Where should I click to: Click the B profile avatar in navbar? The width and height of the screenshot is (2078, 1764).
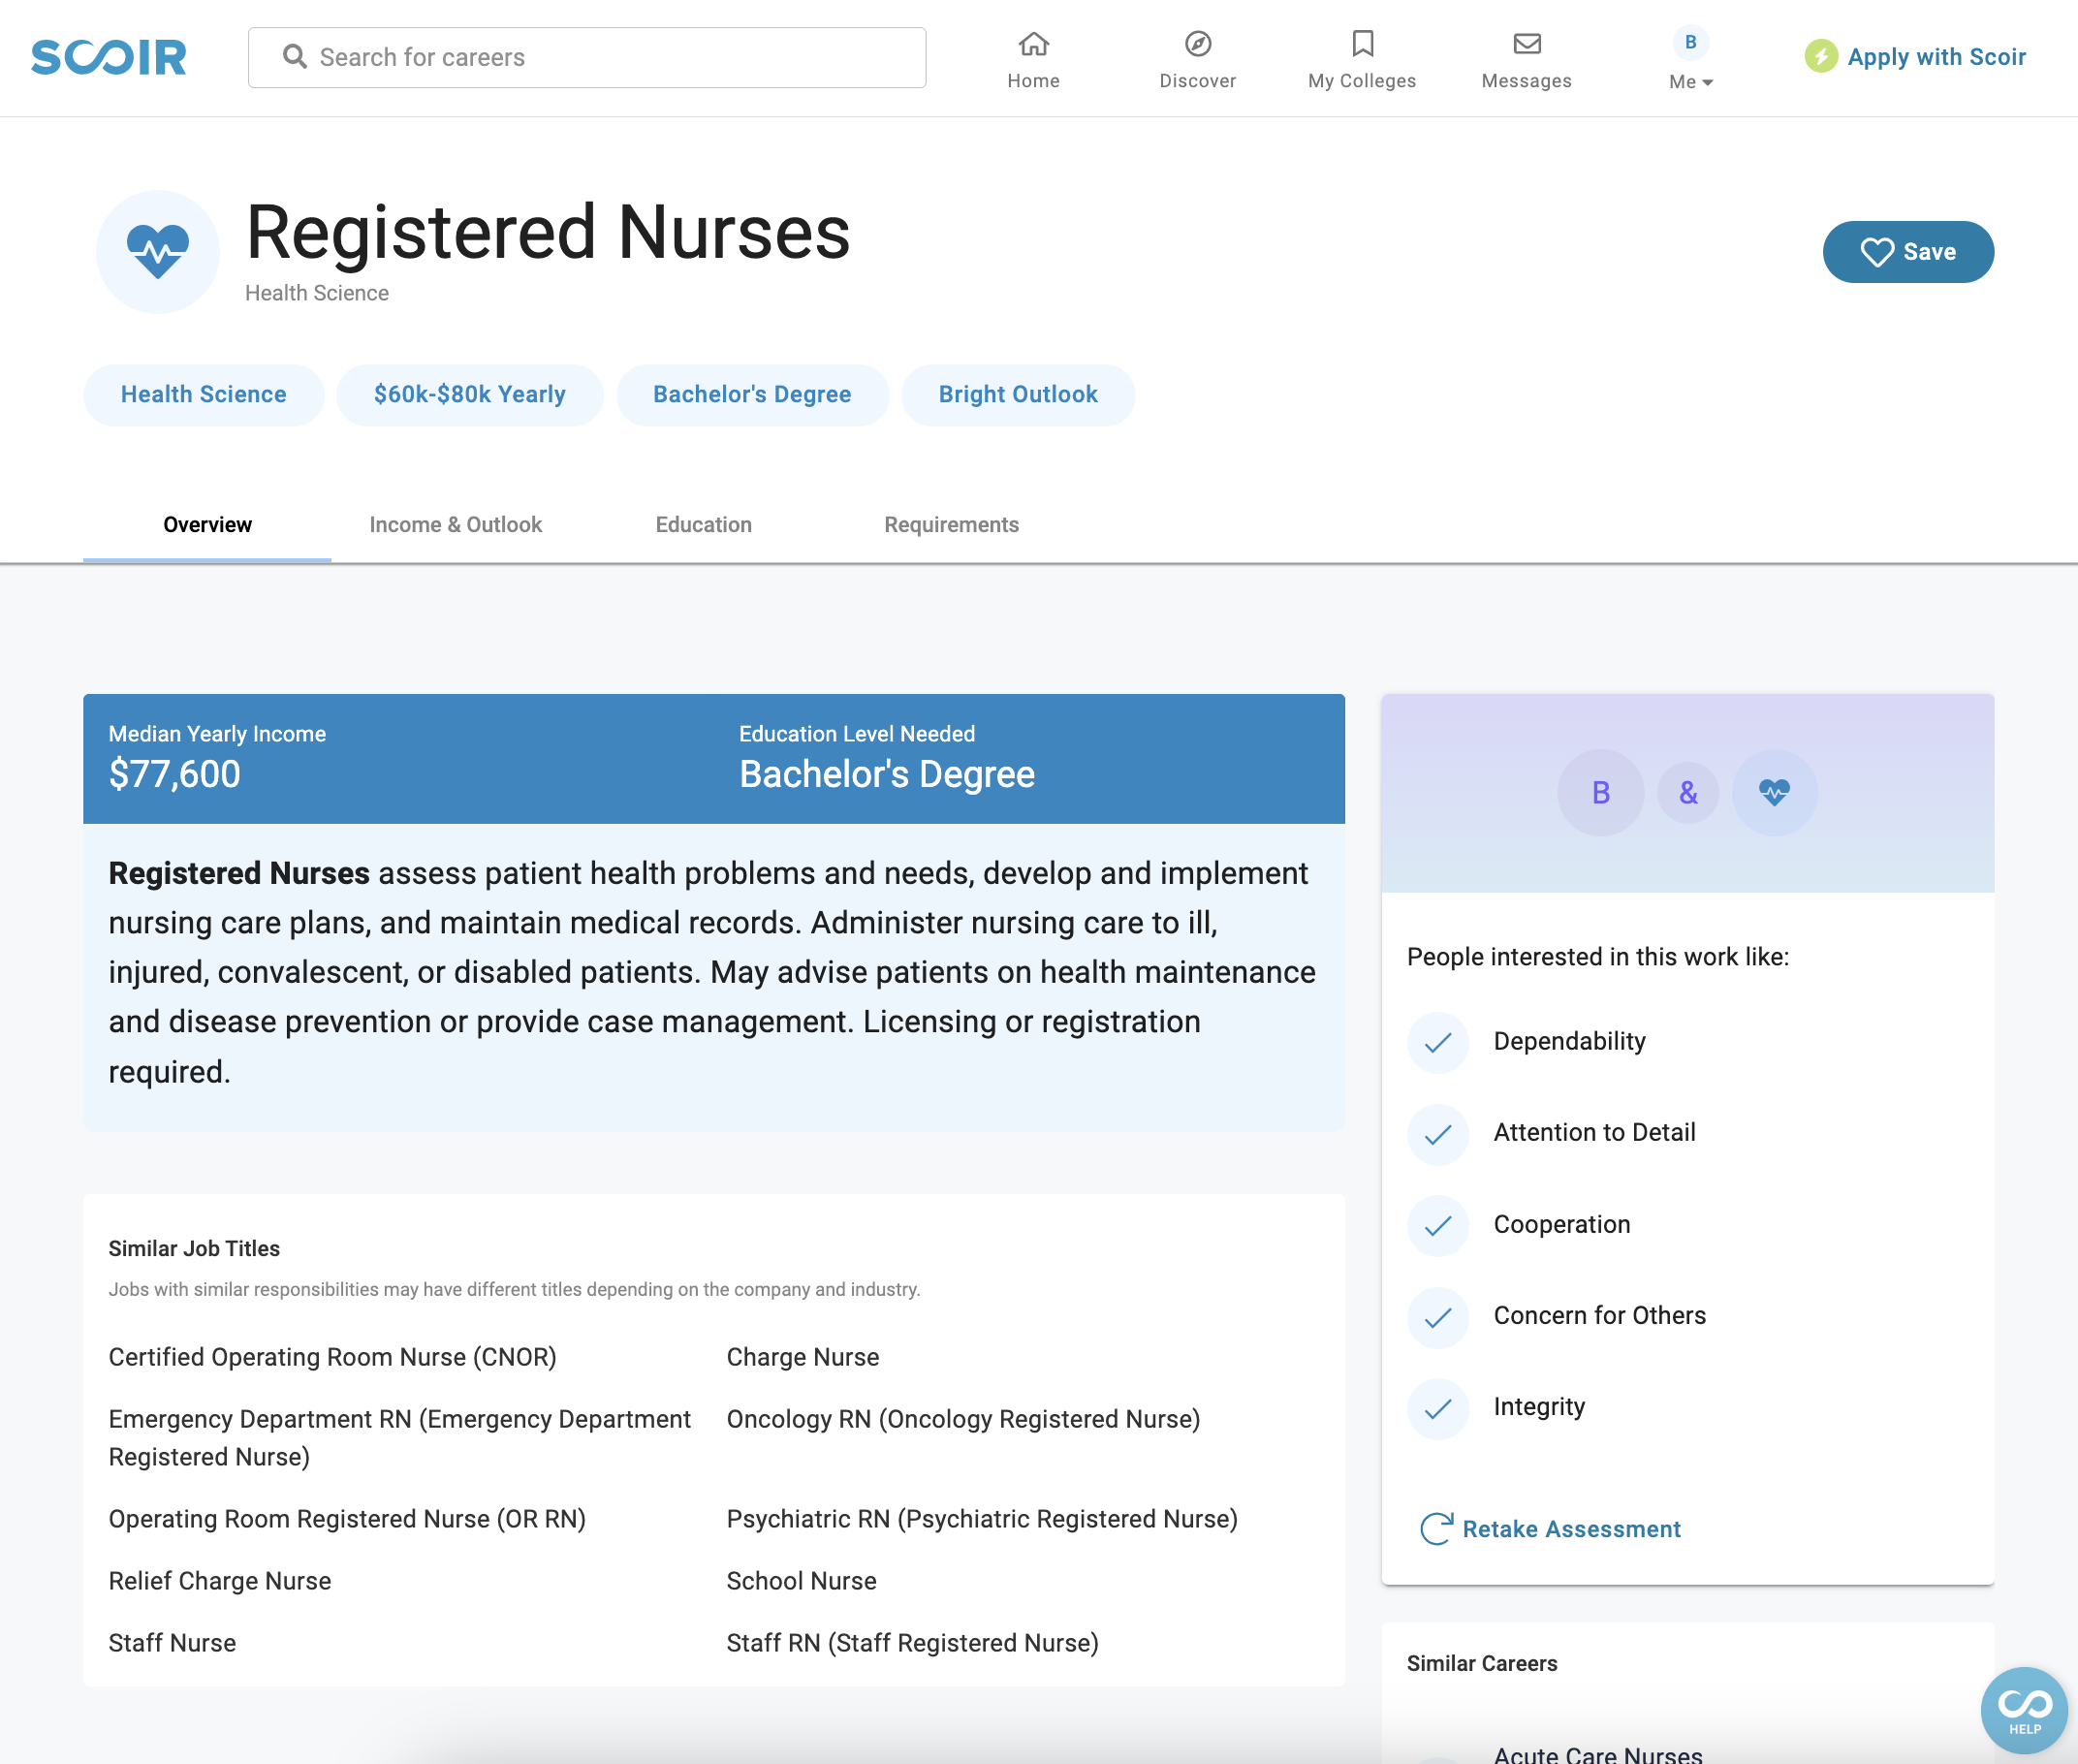click(1690, 42)
